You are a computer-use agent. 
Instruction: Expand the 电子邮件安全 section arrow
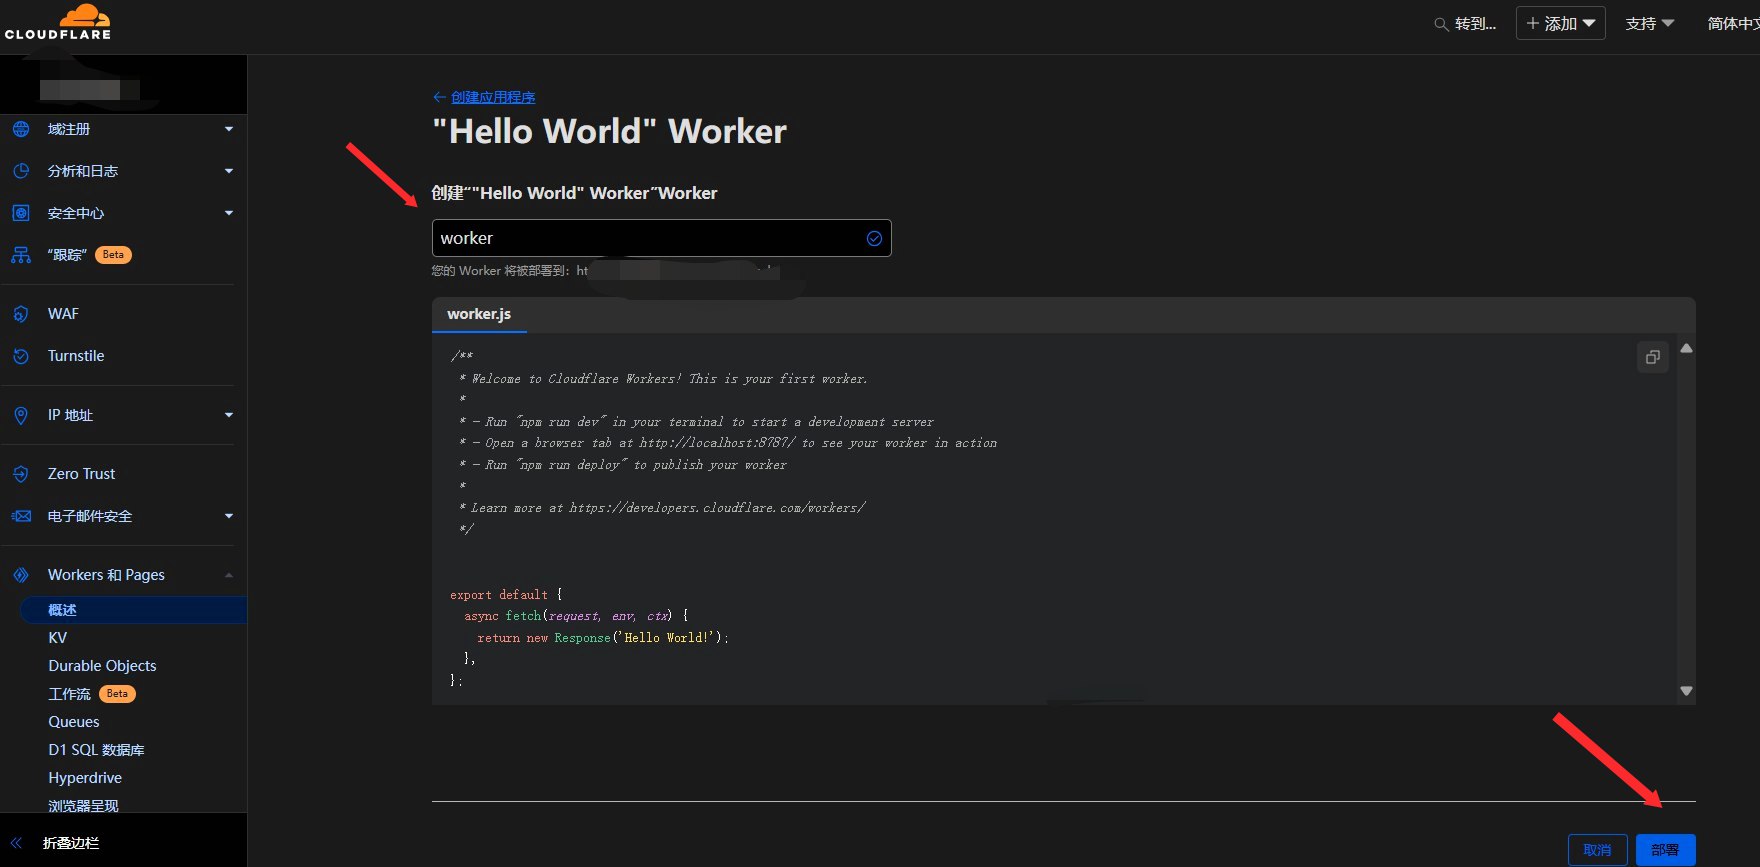click(229, 516)
